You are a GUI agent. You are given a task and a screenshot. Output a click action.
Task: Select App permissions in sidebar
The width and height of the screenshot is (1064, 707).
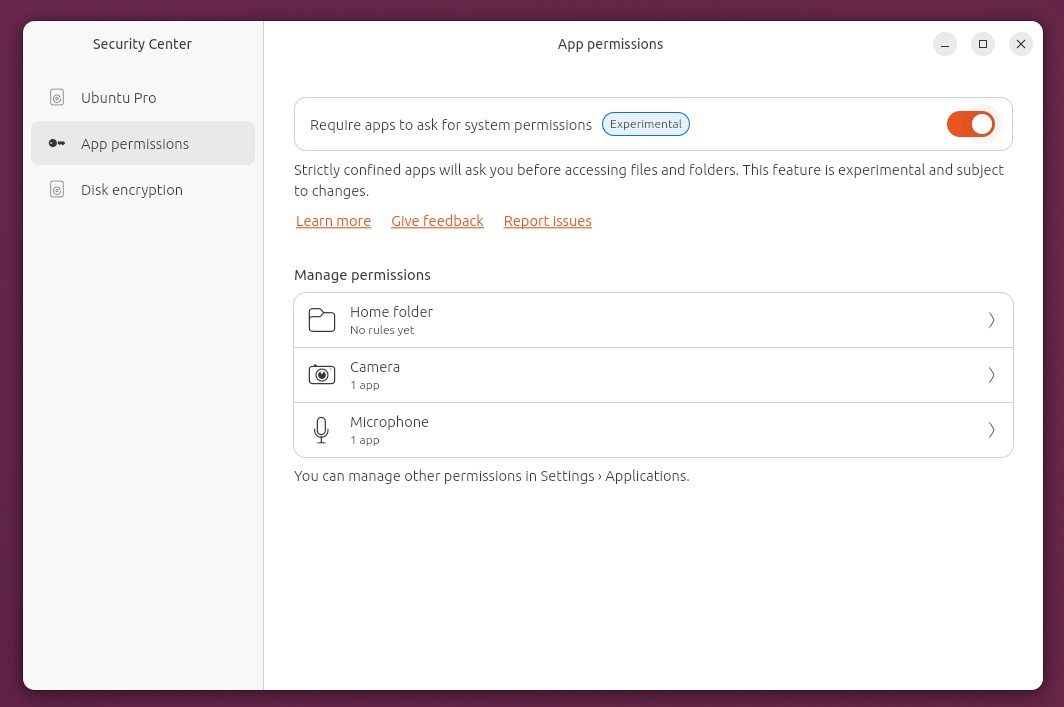click(134, 144)
